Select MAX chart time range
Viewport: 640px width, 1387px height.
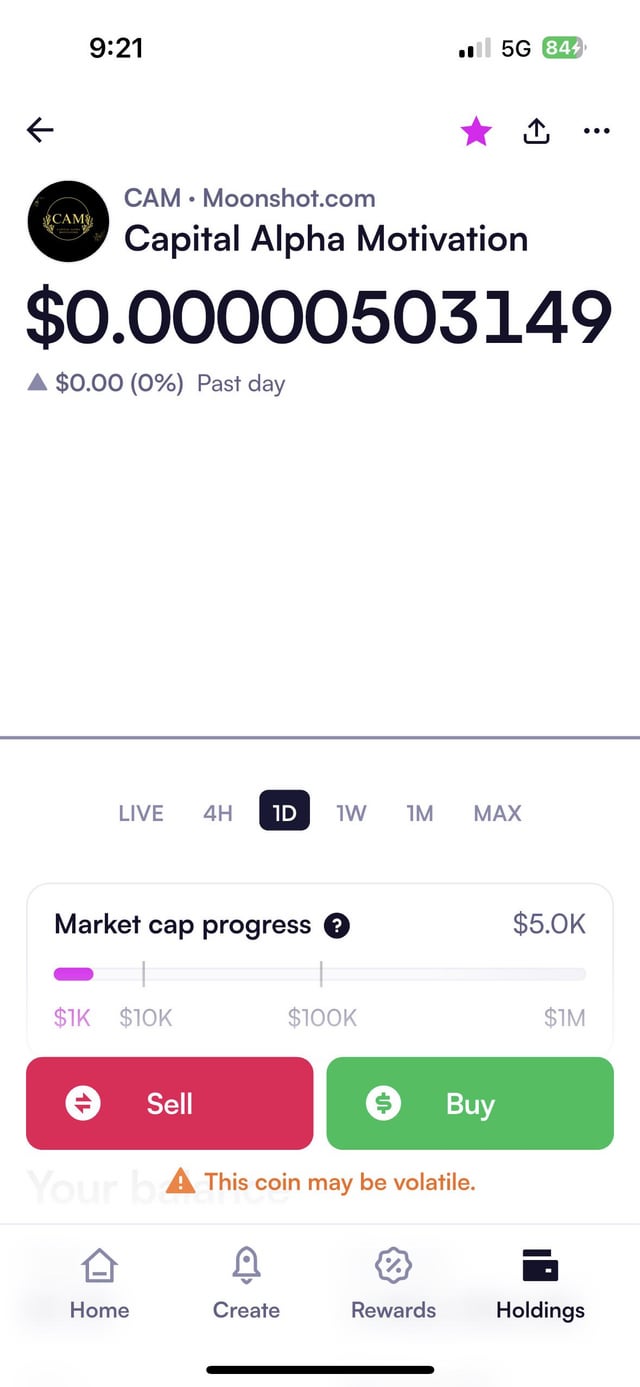497,813
